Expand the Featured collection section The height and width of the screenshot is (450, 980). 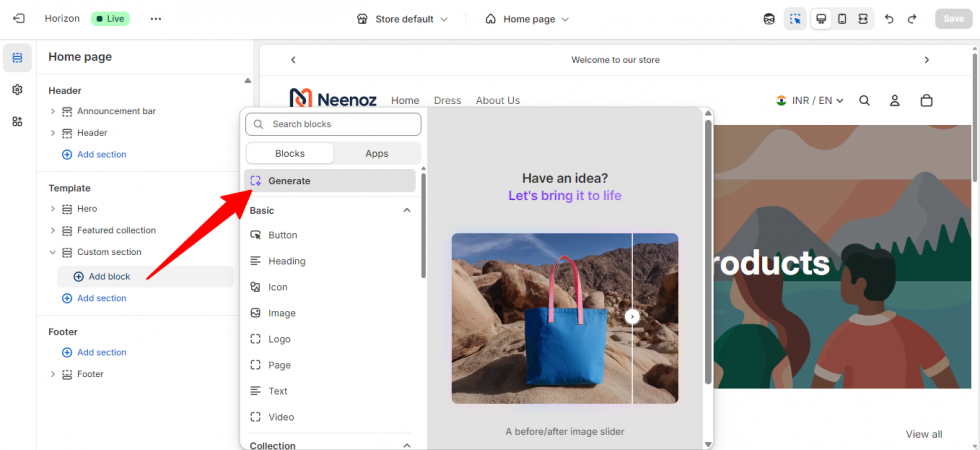53,231
